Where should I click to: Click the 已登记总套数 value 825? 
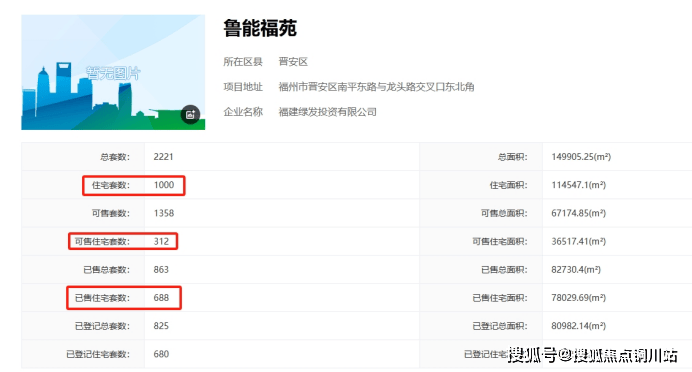point(161,326)
